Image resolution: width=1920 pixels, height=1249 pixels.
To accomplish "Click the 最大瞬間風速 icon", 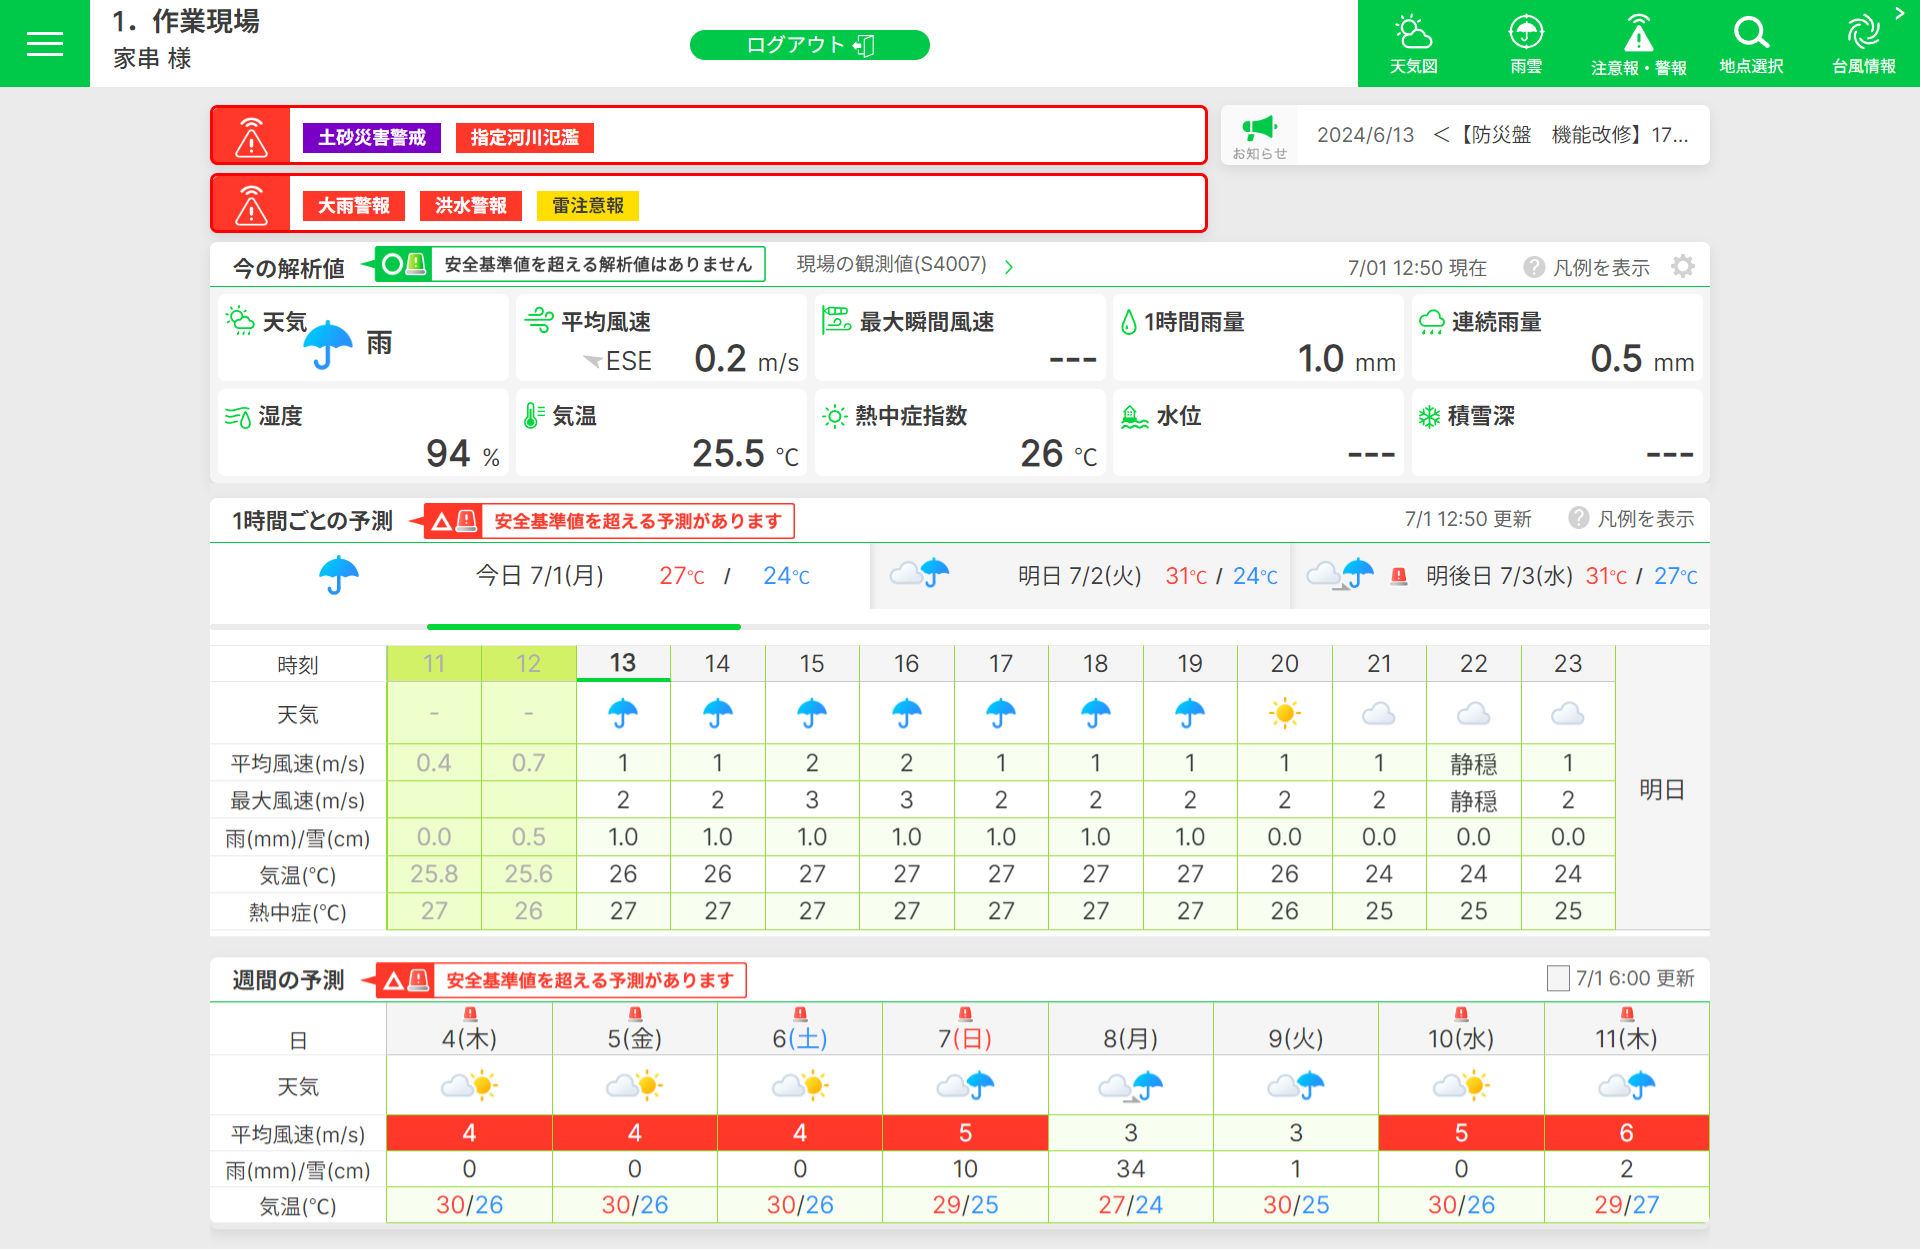I will pyautogui.click(x=836, y=320).
